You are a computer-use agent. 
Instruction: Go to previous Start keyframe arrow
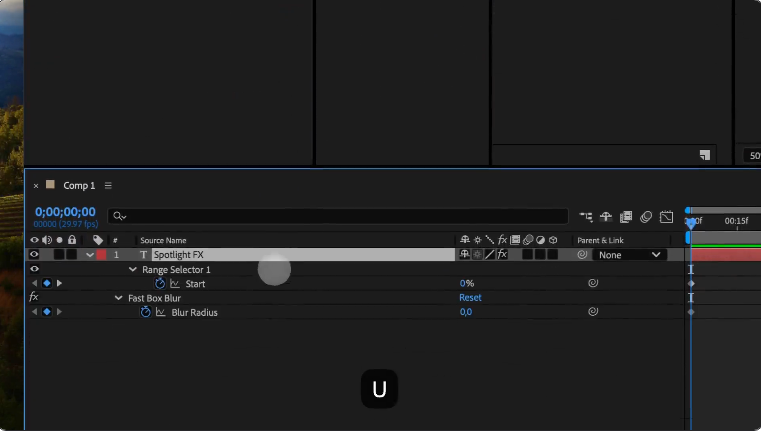pos(34,284)
